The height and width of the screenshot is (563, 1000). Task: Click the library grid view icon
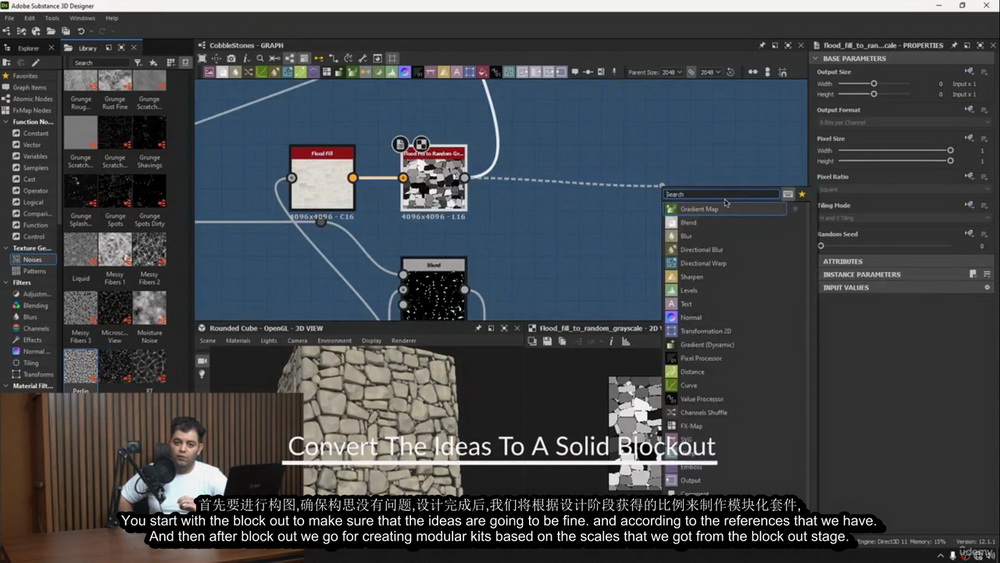170,62
